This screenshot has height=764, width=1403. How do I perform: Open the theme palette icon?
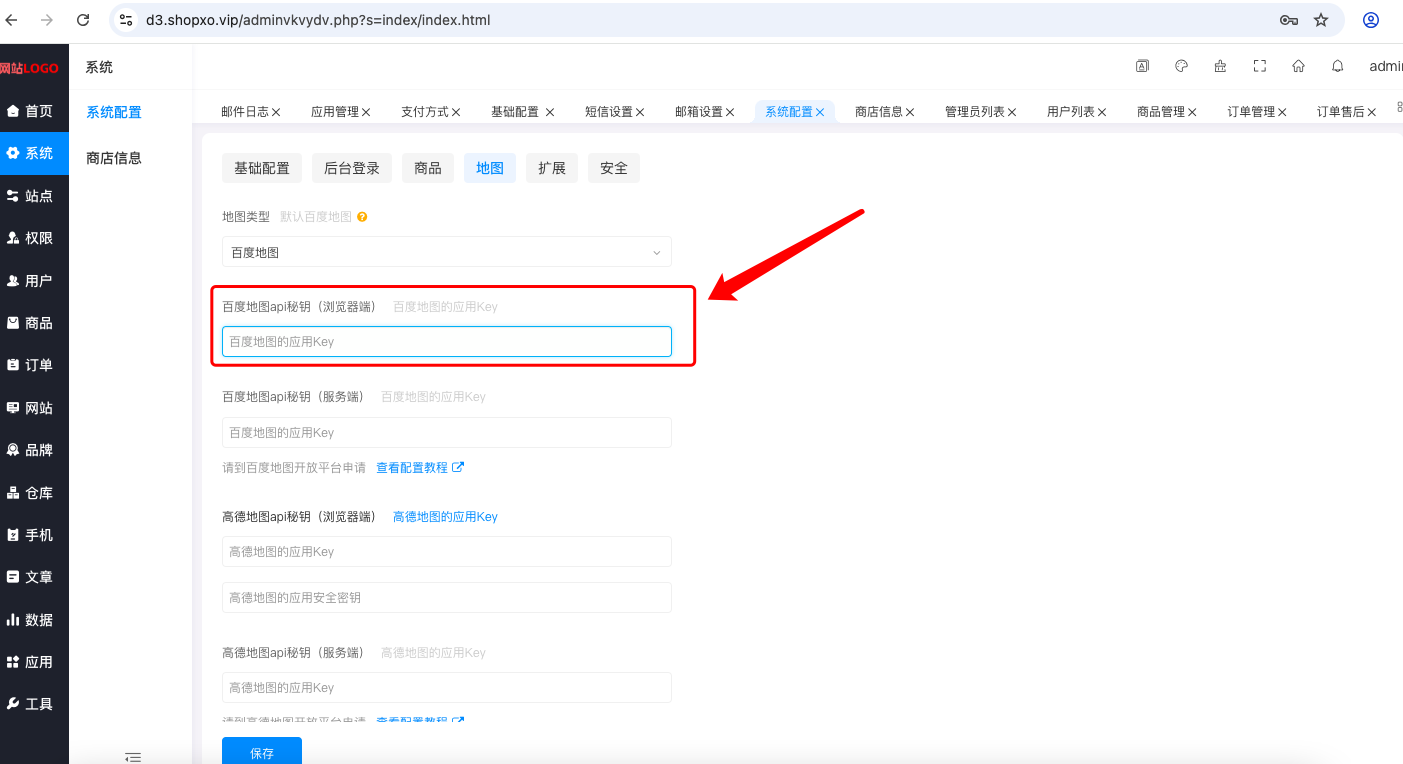click(1181, 66)
